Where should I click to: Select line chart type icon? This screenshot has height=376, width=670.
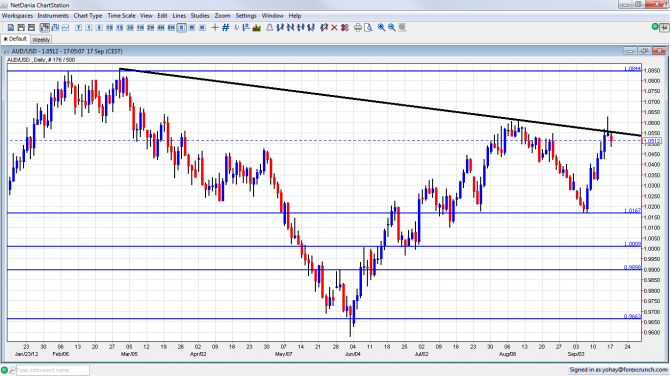[x=65, y=27]
